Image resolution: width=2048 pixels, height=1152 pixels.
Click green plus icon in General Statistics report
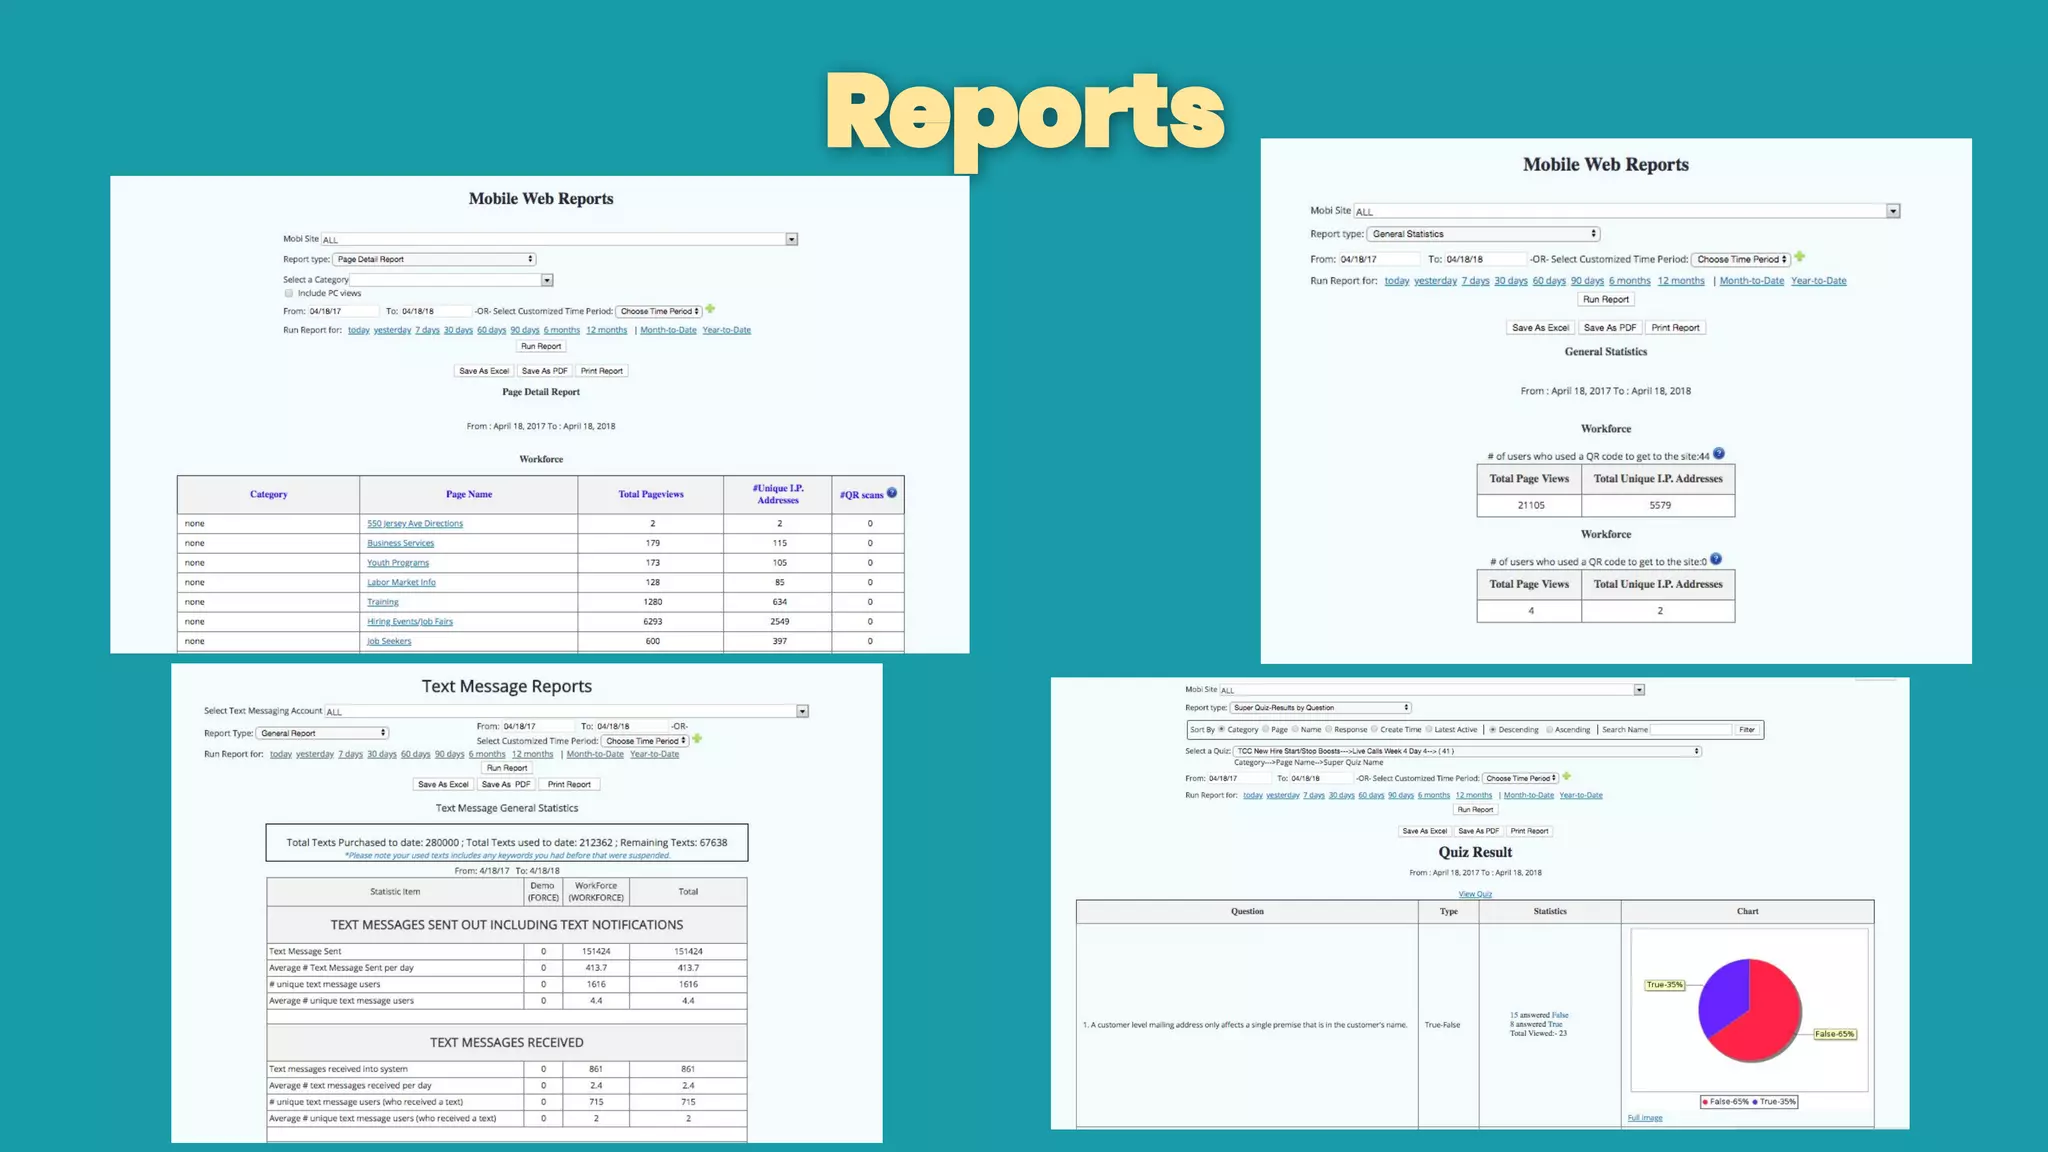pyautogui.click(x=1800, y=257)
